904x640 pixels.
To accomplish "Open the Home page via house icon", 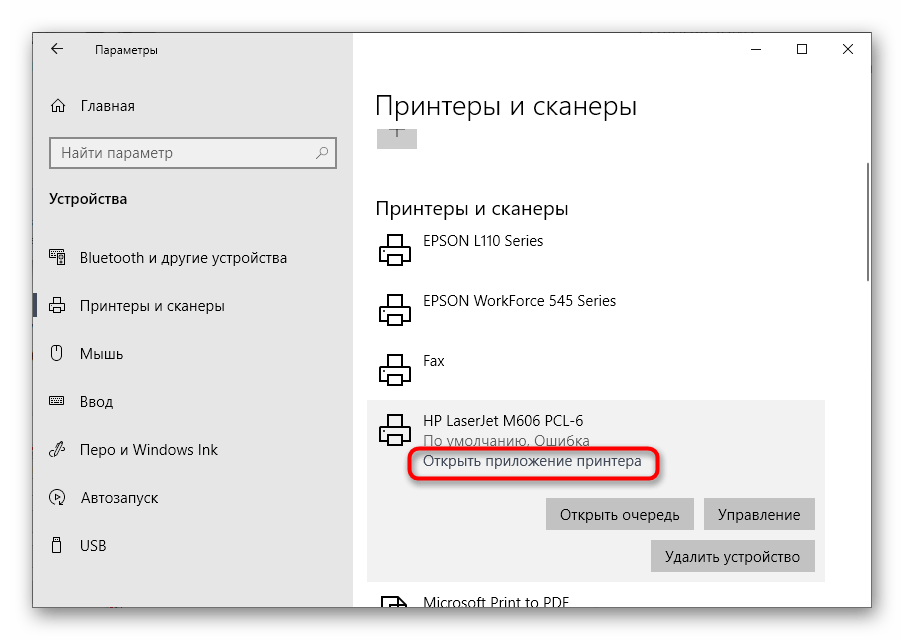I will pos(59,106).
